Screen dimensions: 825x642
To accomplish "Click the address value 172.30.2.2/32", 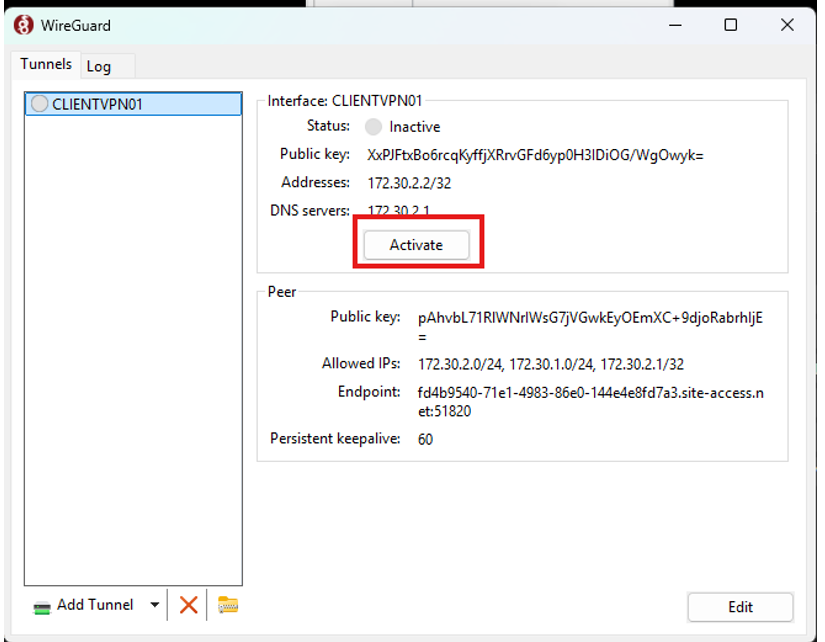I will click(x=409, y=183).
